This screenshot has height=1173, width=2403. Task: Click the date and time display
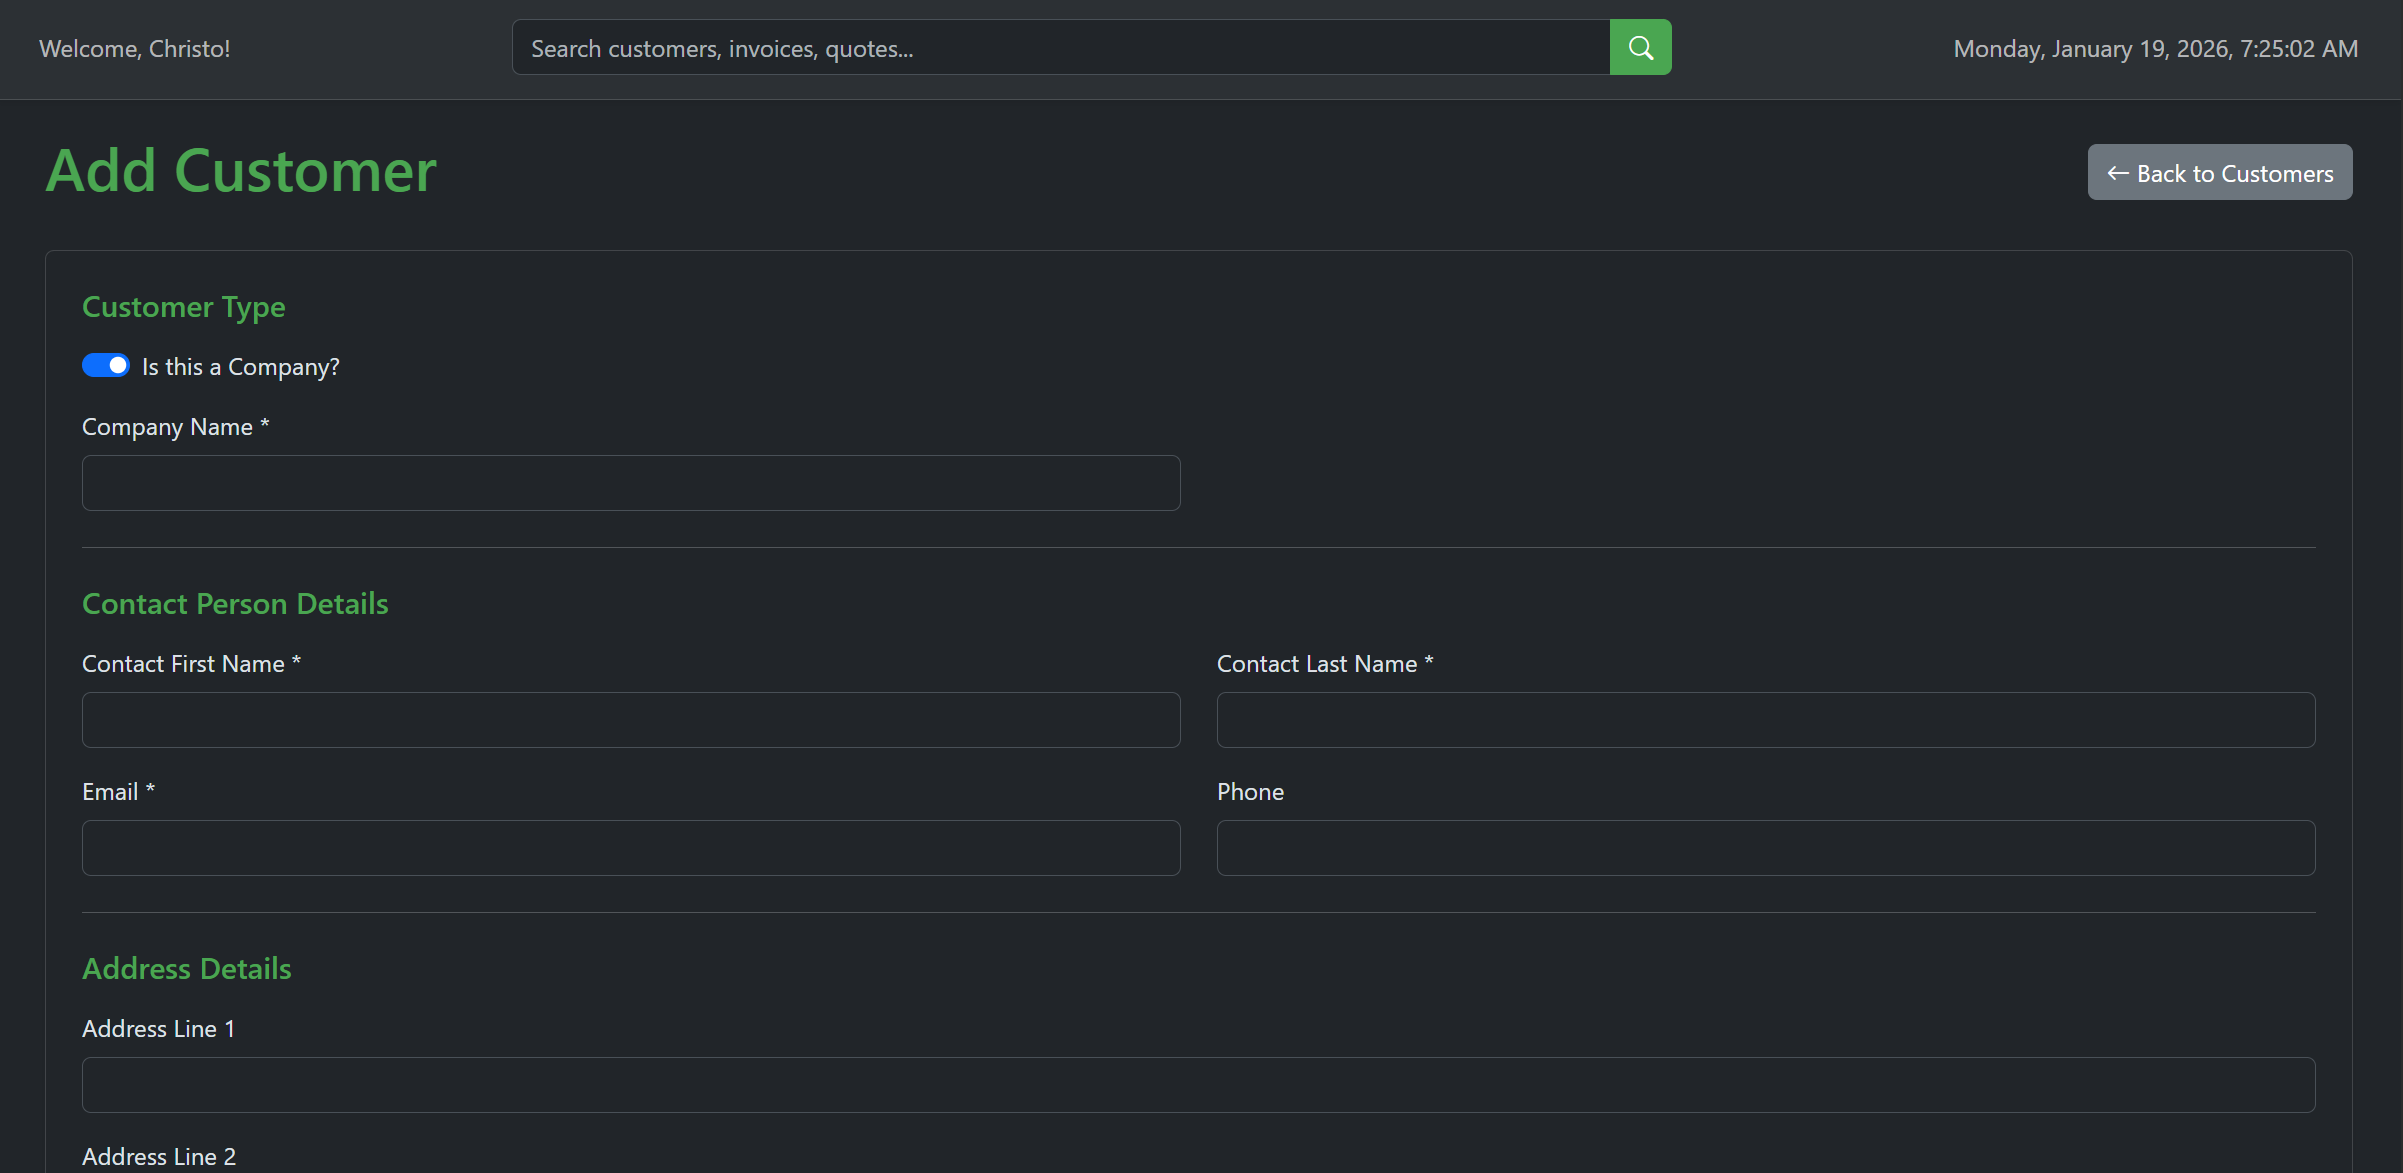[x=2155, y=49]
